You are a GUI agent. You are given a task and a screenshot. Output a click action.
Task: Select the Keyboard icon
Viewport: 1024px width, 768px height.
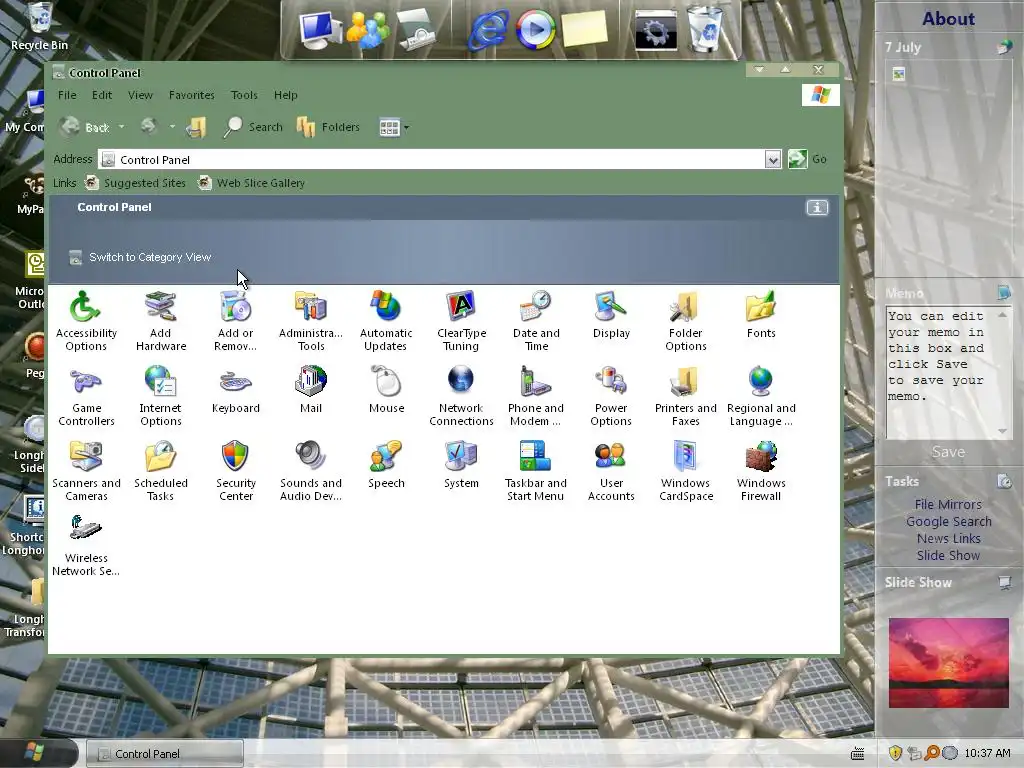click(236, 390)
